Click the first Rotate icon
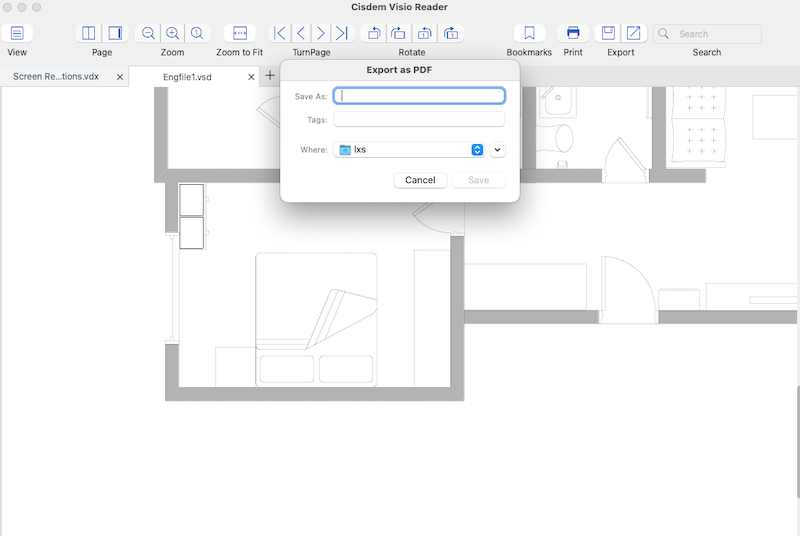Screen dimensions: 800x536 click(x=374, y=34)
